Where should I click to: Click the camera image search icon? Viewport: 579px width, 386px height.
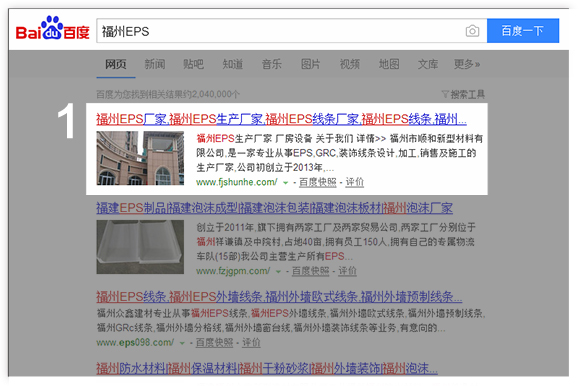pyautogui.click(x=472, y=31)
